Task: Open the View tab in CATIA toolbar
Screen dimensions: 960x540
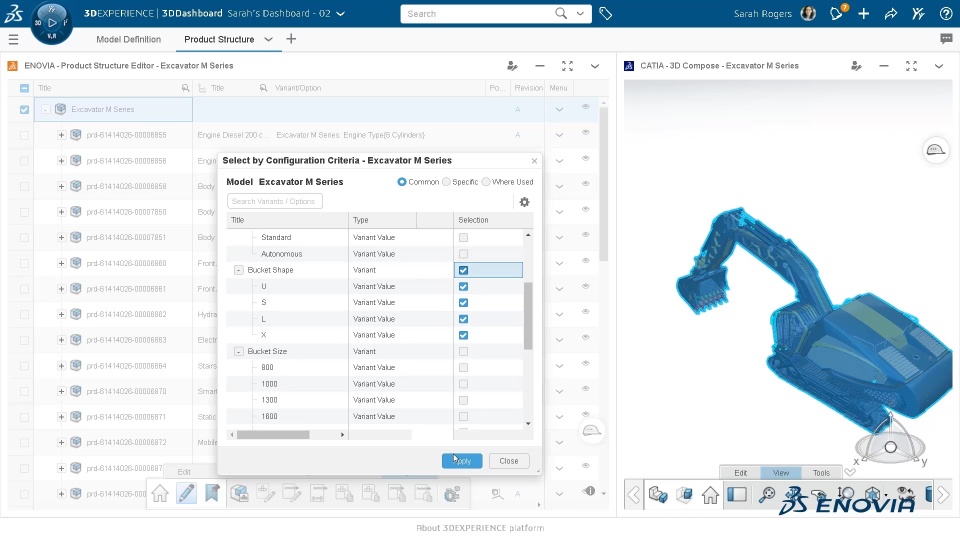Action: [781, 473]
